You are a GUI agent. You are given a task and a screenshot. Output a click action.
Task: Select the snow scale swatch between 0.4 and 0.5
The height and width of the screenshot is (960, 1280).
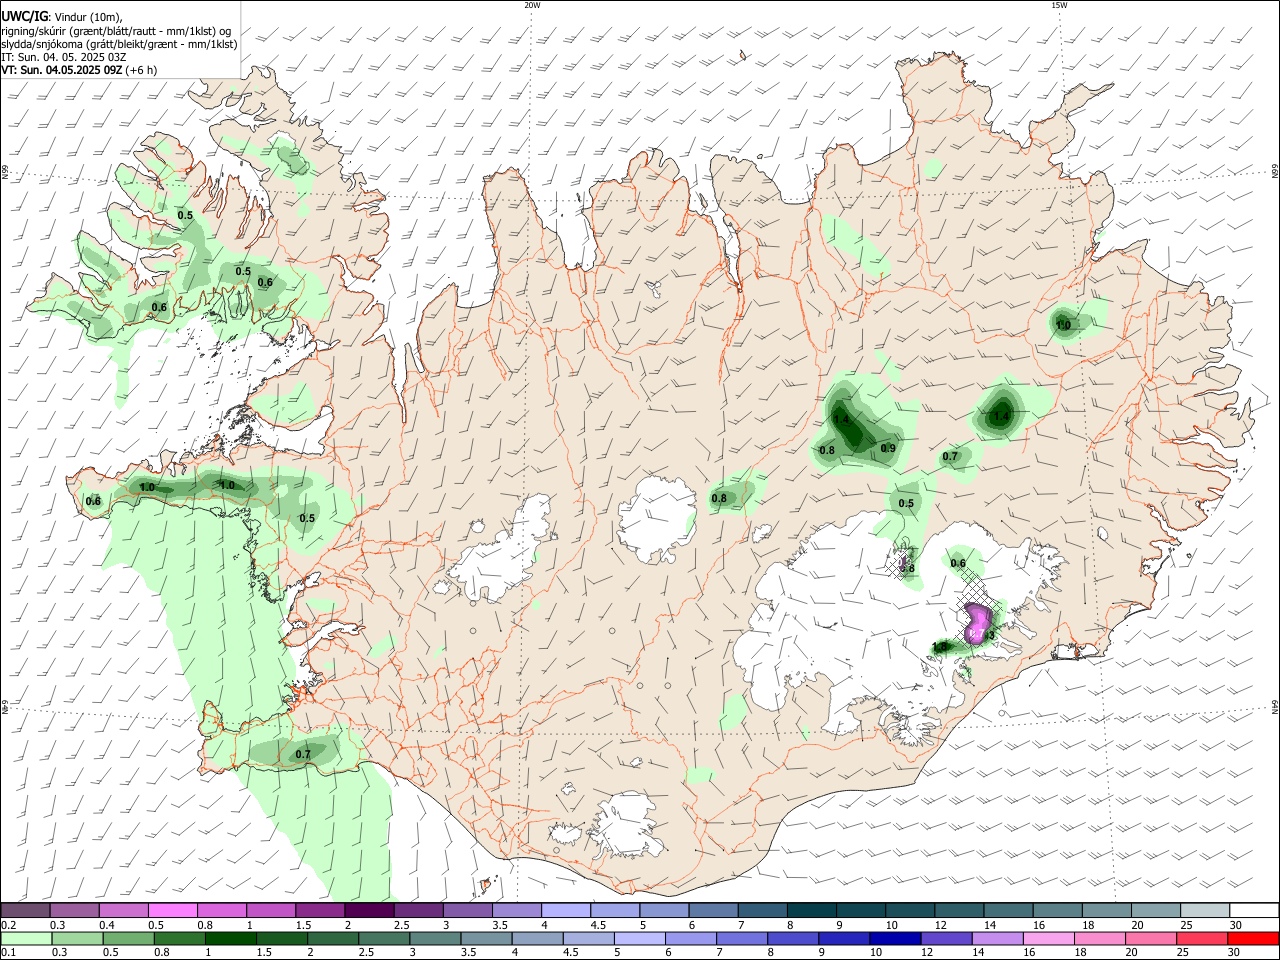pos(124,911)
